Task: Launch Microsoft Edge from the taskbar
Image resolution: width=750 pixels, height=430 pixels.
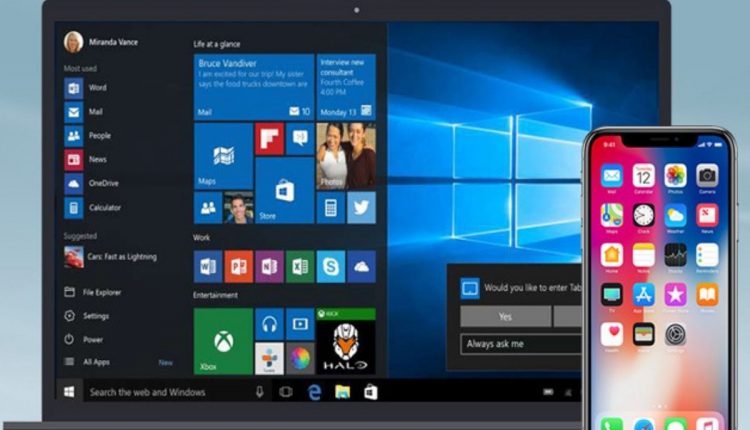Action: 314,392
